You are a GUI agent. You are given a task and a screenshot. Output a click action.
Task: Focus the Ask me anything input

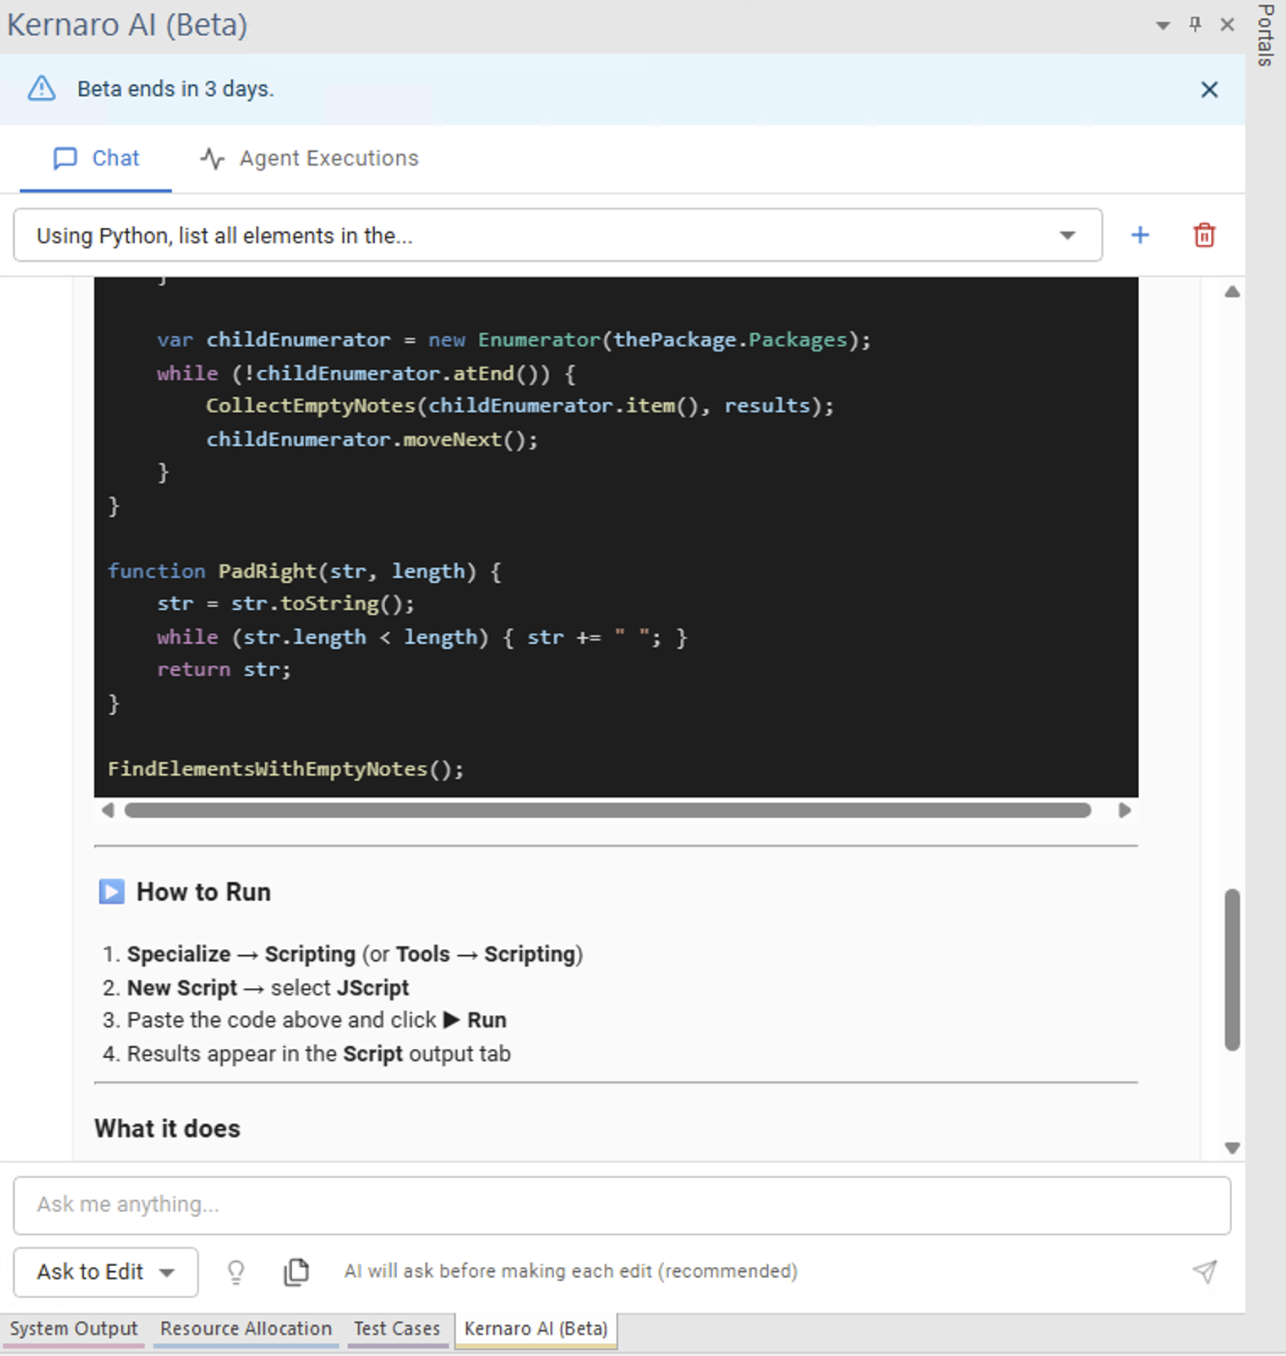pyautogui.click(x=622, y=1205)
